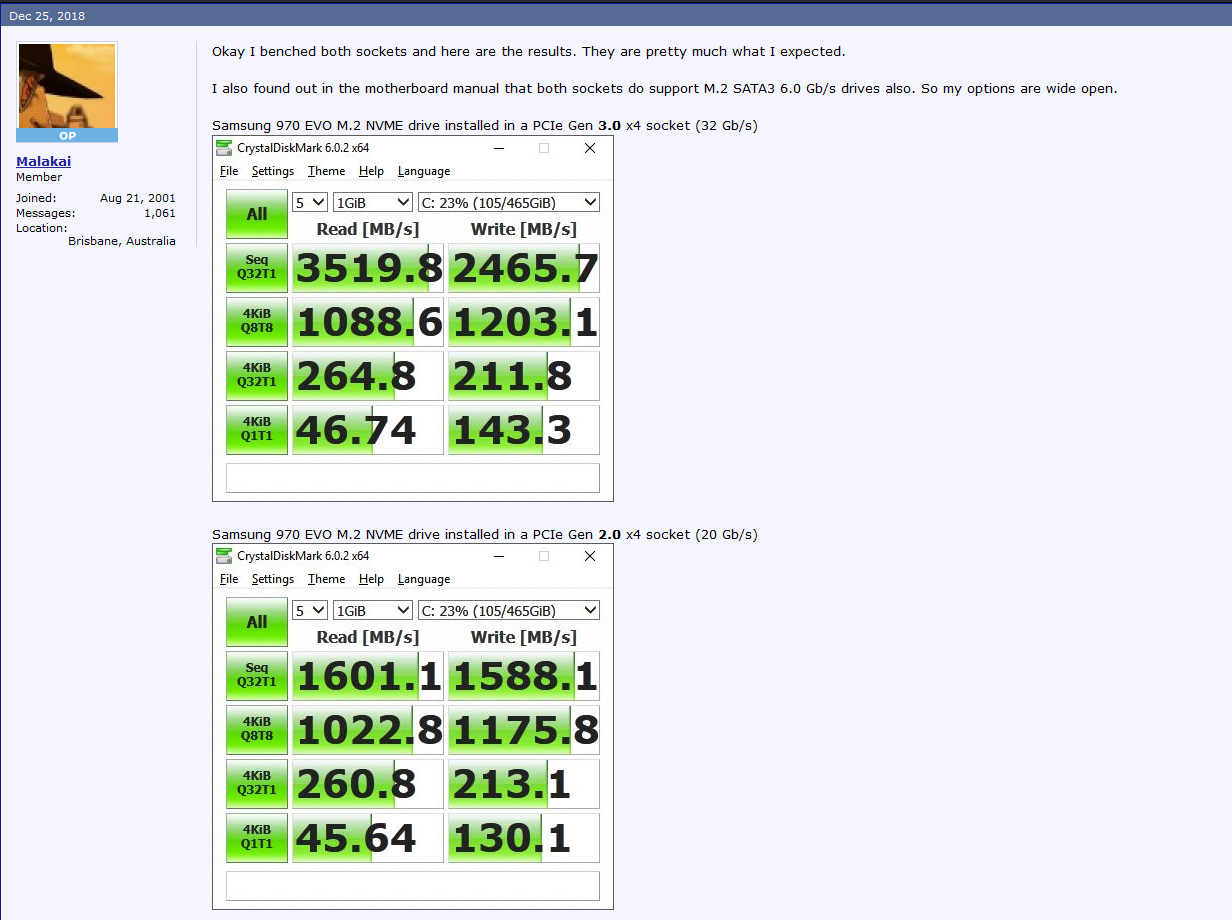Click the maximize box of the Gen 3.0 window

pyautogui.click(x=544, y=148)
